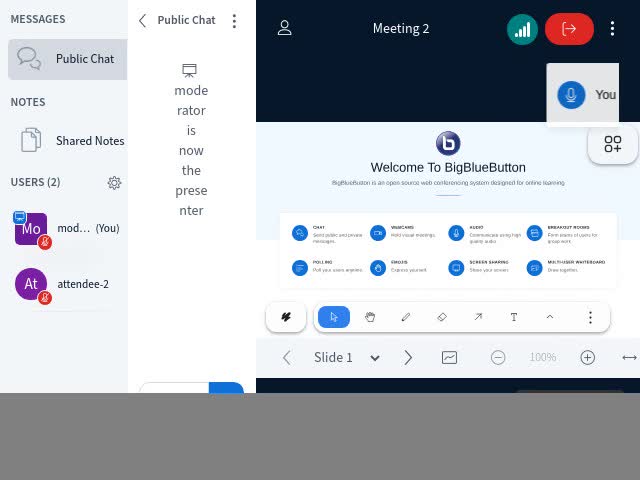The width and height of the screenshot is (640, 480).
Task: Zoom out the presentation
Action: coord(498,358)
